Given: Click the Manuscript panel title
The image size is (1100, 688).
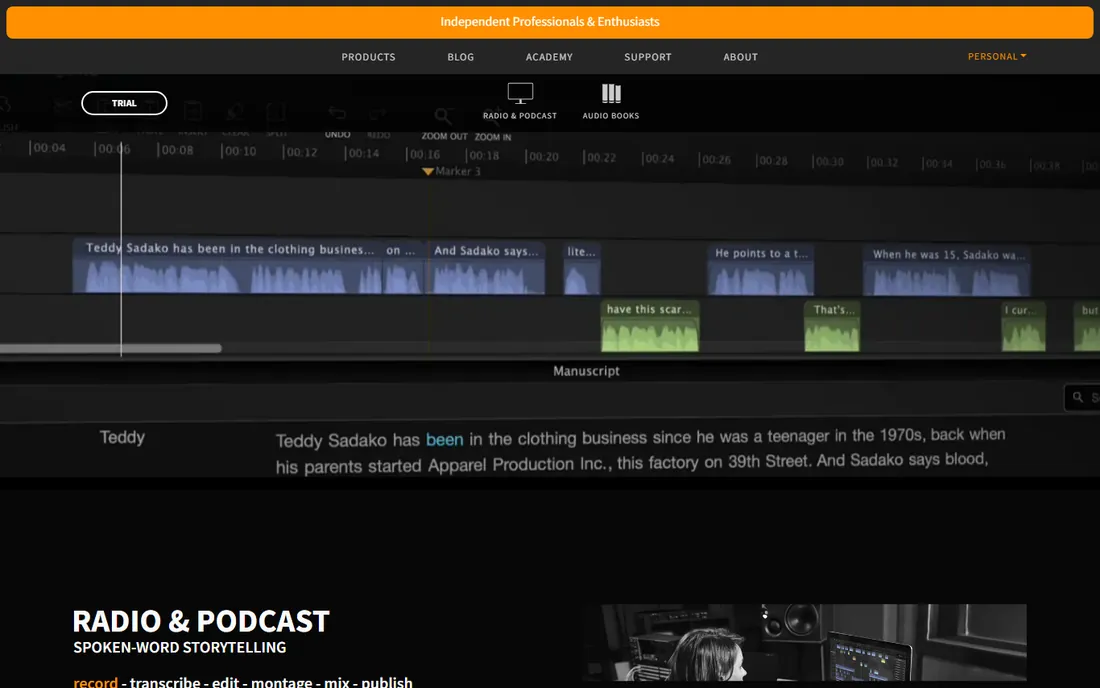Looking at the screenshot, I should coord(586,371).
